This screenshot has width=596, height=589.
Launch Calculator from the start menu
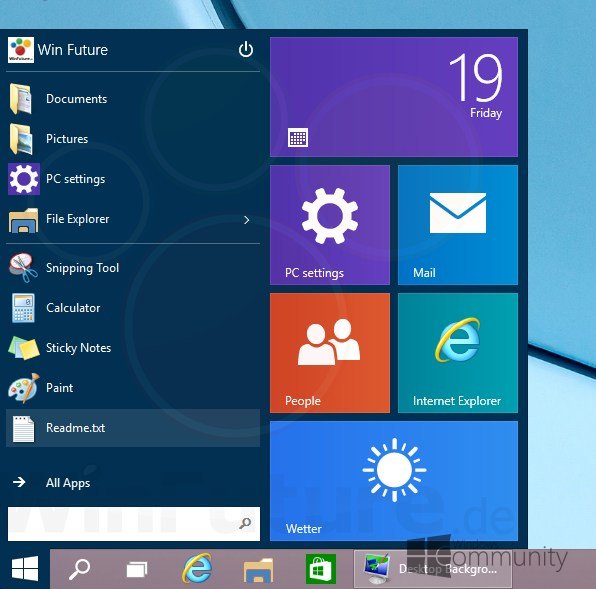[x=133, y=308]
